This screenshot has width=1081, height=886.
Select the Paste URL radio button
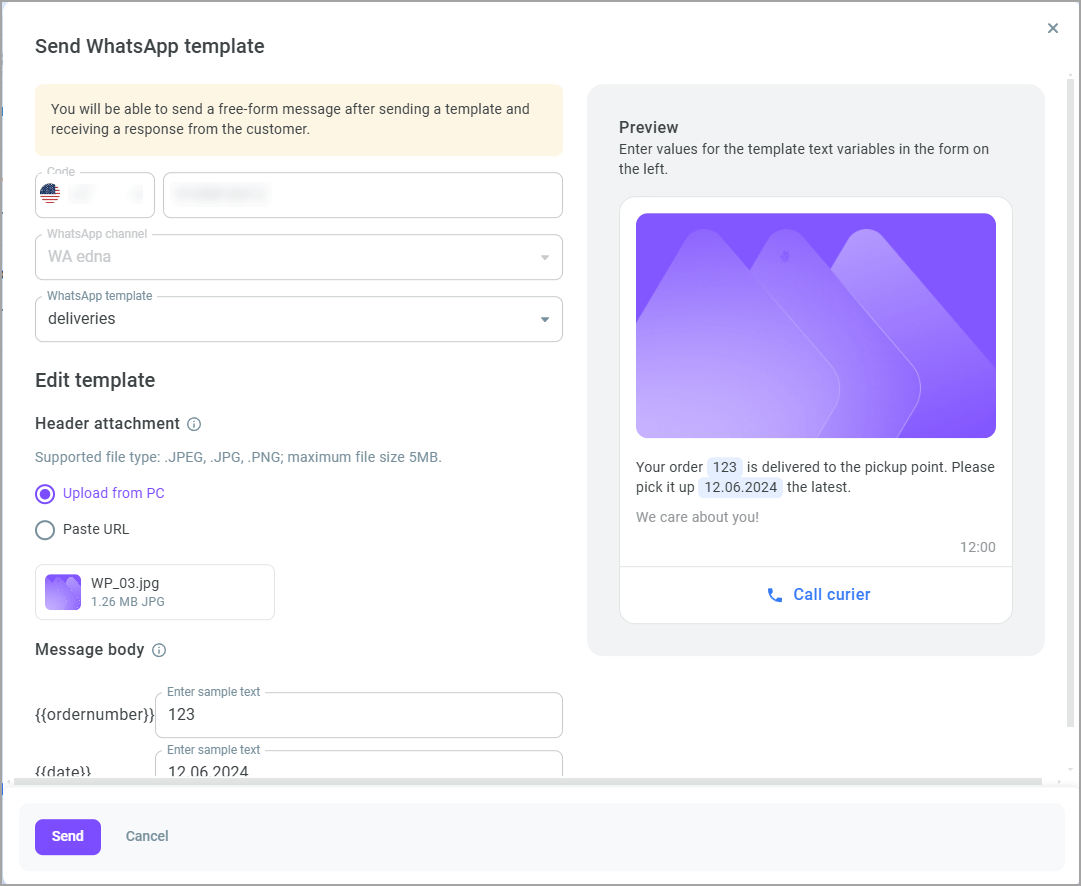(x=45, y=530)
